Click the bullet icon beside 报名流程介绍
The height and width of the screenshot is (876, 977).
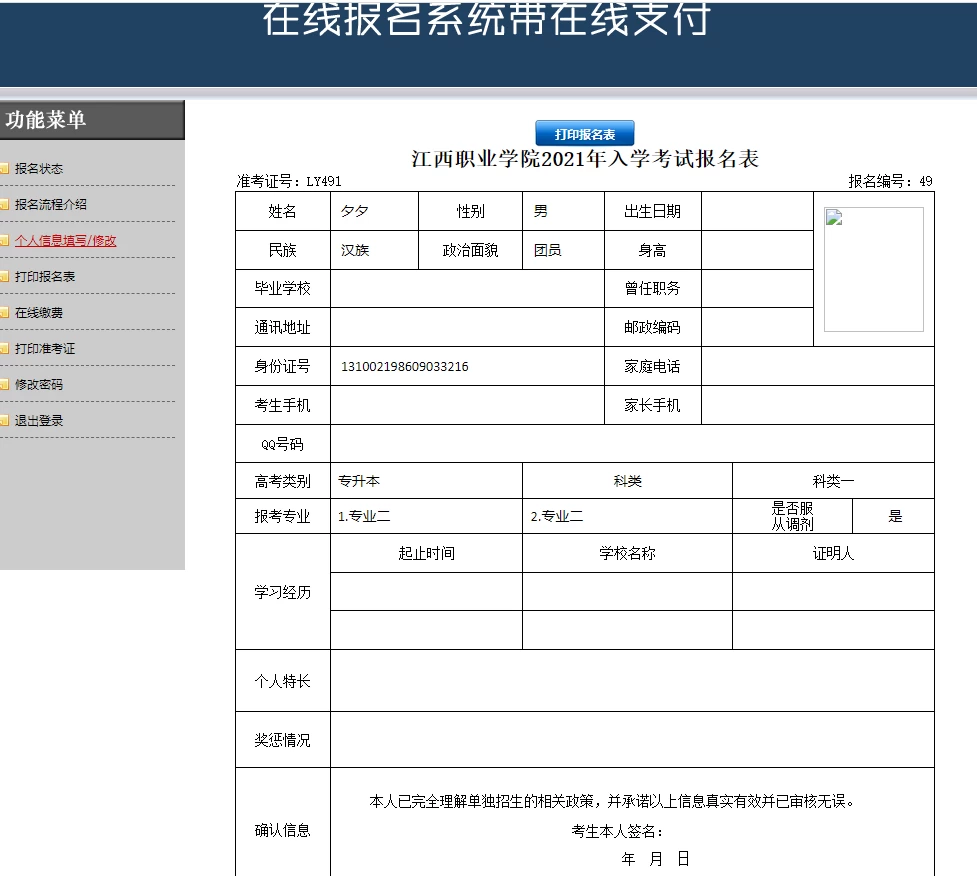[x=5, y=205]
